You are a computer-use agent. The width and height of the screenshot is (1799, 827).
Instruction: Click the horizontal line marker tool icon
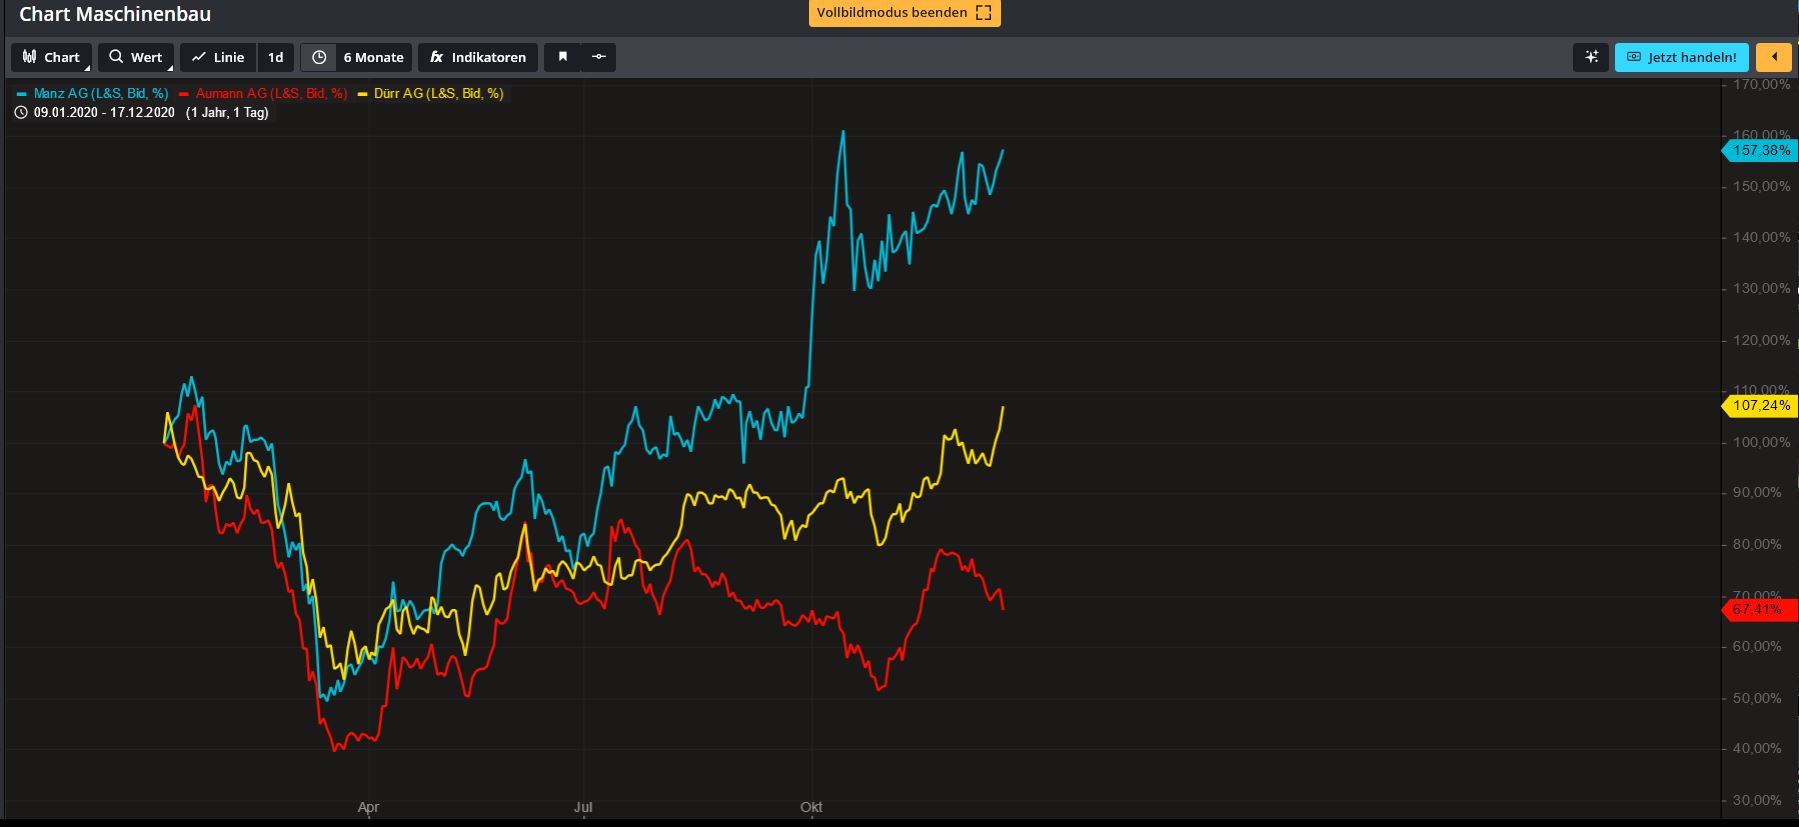pyautogui.click(x=598, y=57)
